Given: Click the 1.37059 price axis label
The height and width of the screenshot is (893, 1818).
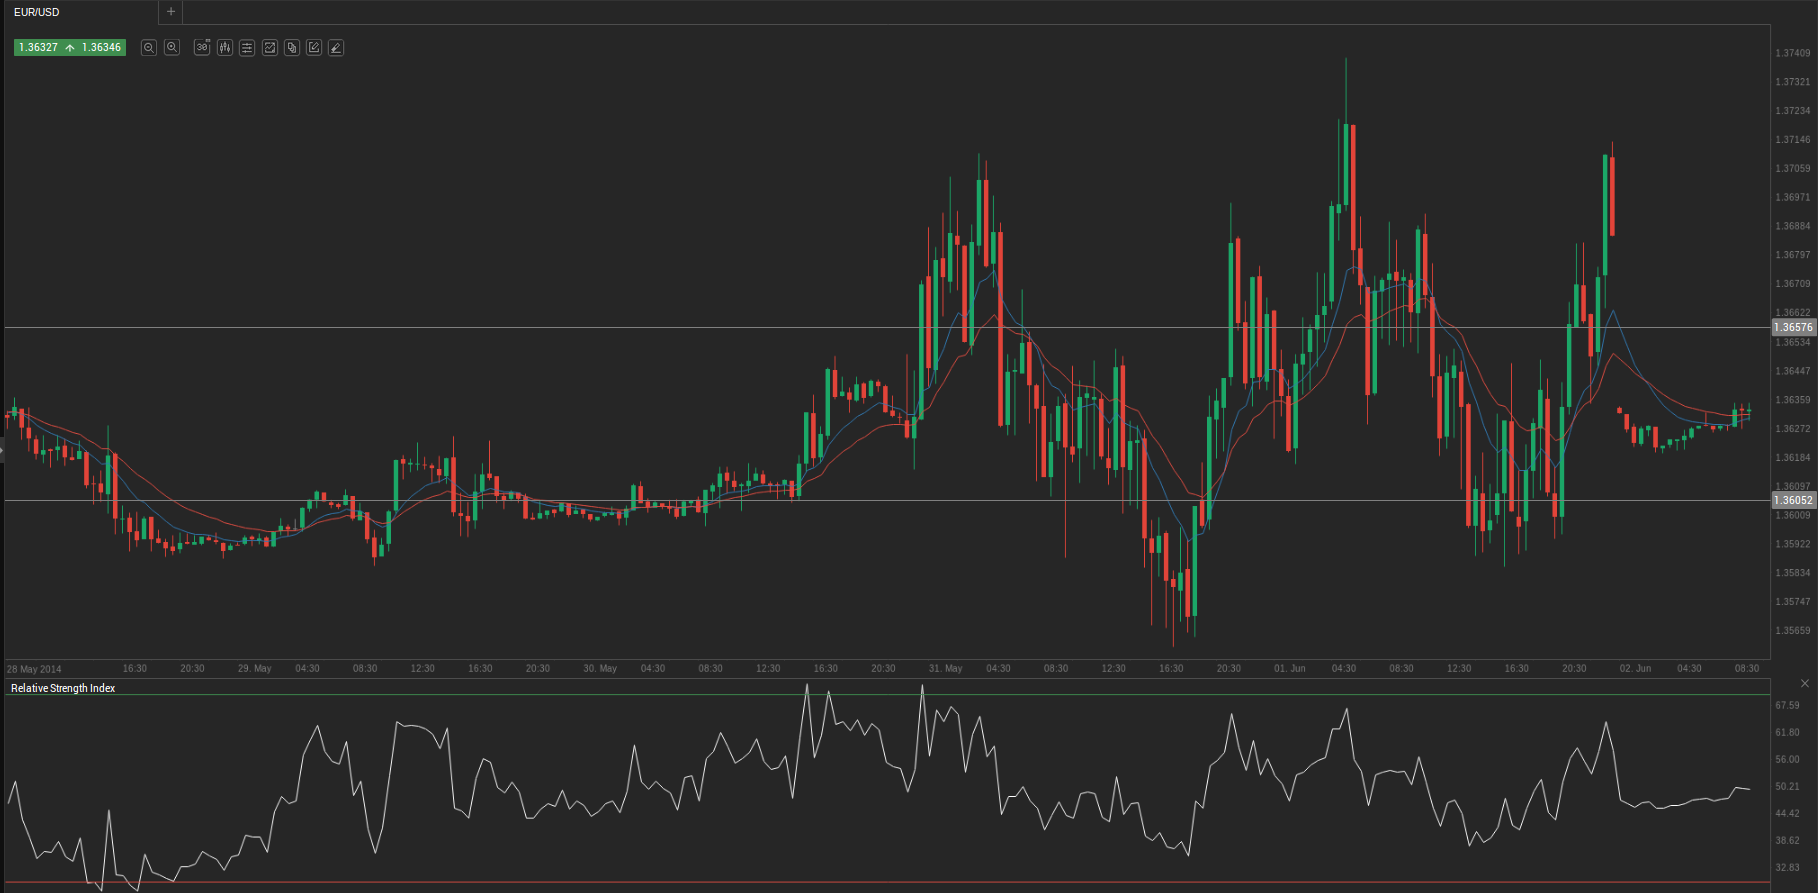Looking at the screenshot, I should tap(1793, 168).
